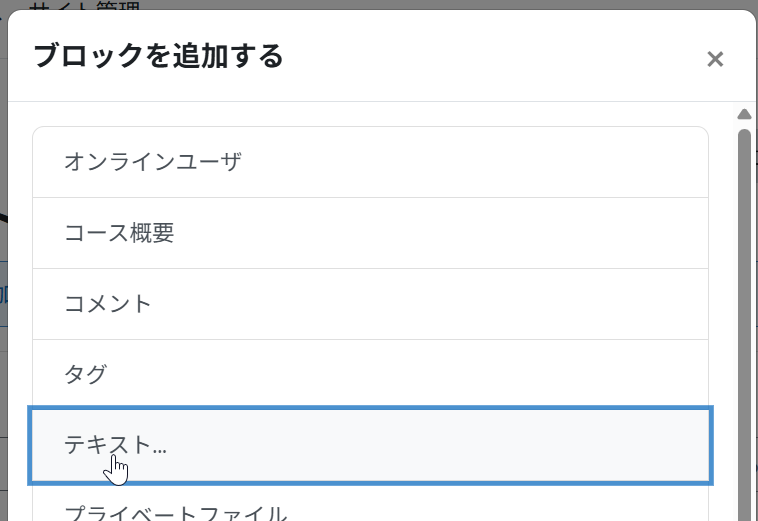Add the online users block オンラインユーザ
Screen dimensions: 758x521
click(370, 162)
